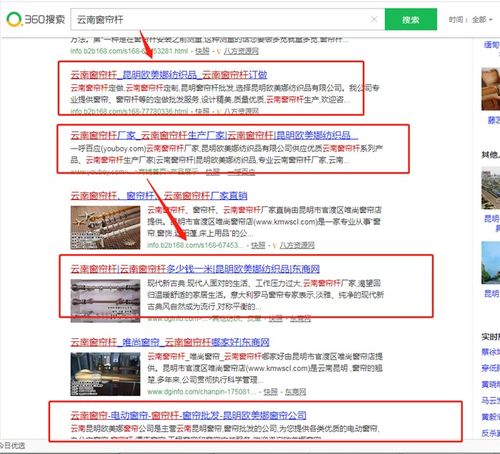
Task: Click URL info.b2b168.com/s168-67453 under 厂家直销 result
Action: 195,245
